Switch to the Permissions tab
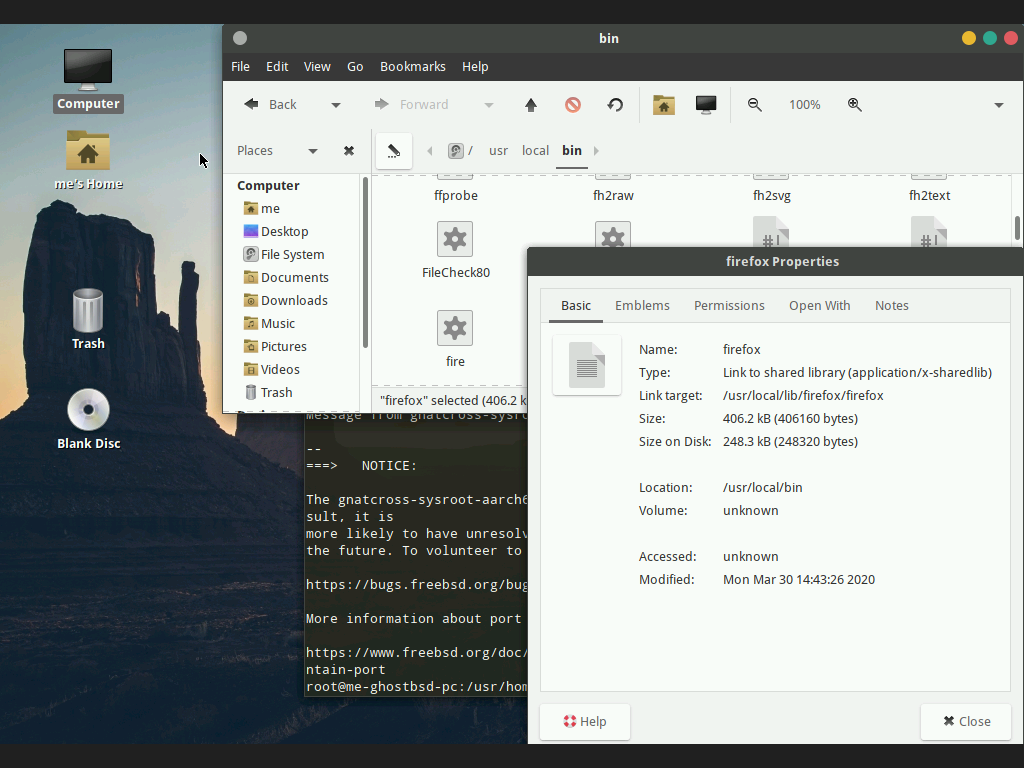1024x768 pixels. (729, 306)
